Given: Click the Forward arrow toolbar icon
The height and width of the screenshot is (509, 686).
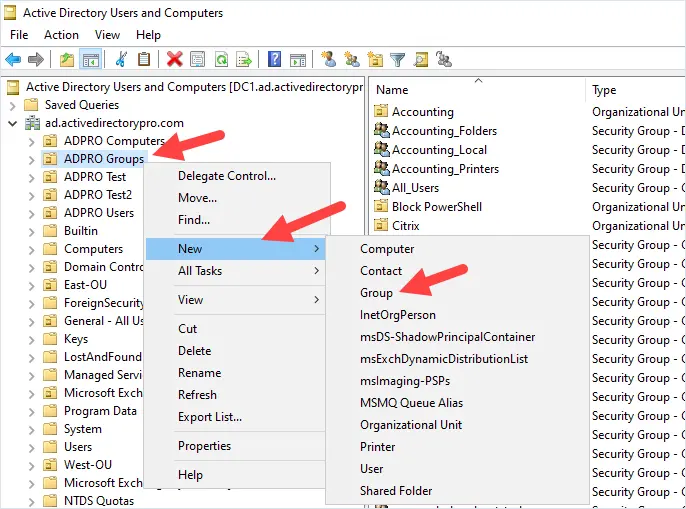Looking at the screenshot, I should (36, 59).
